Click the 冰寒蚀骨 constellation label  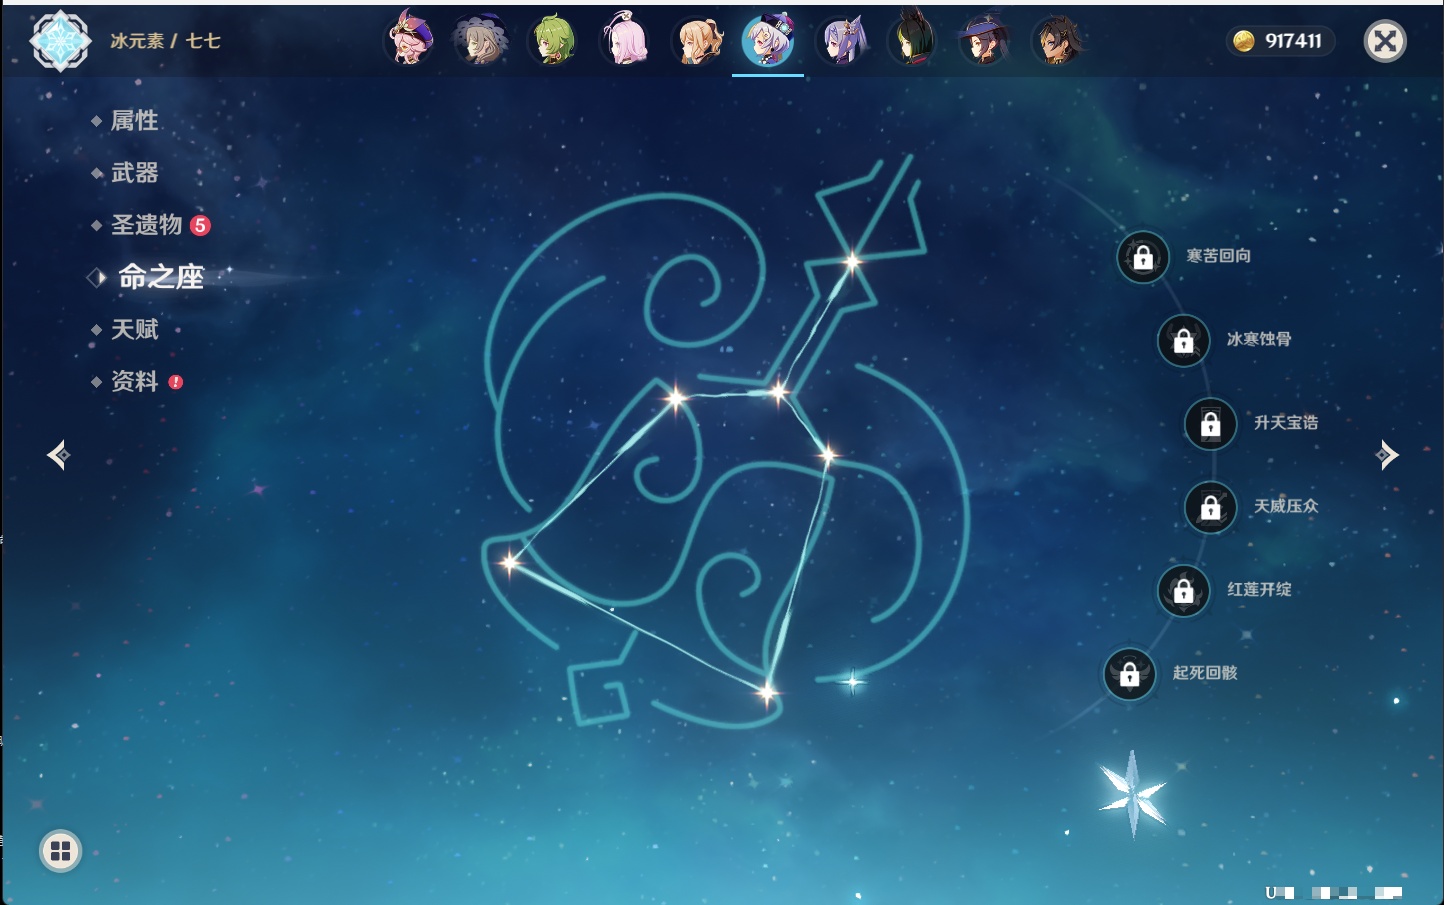(x=1259, y=339)
